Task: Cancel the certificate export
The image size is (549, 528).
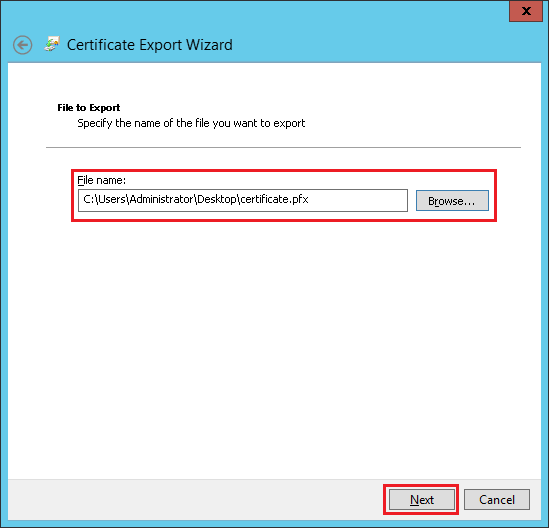Action: (x=496, y=500)
